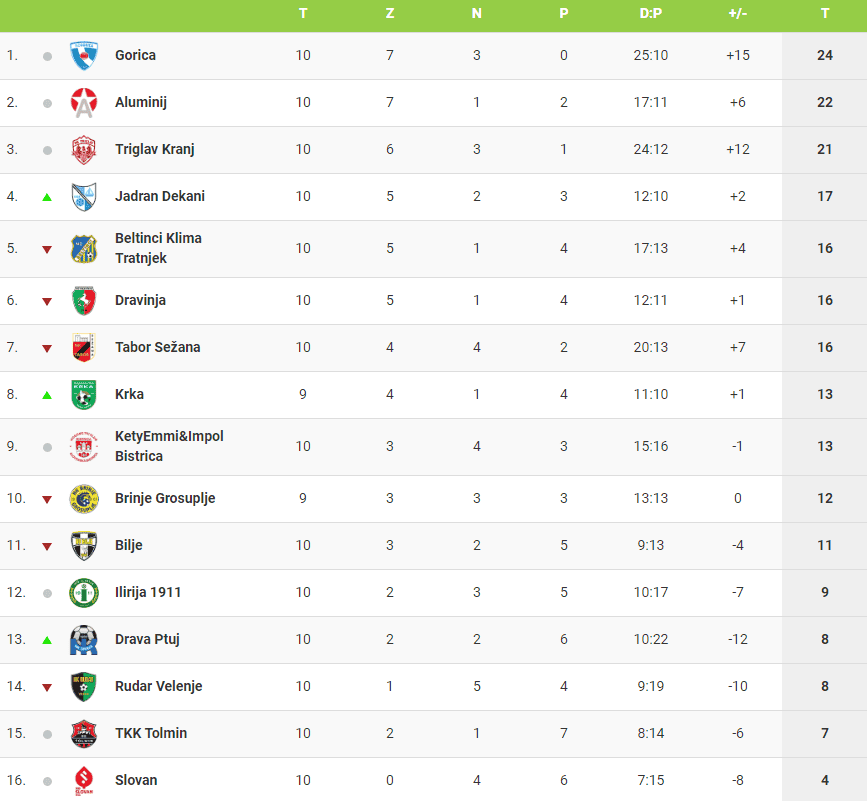Click Drava Ptuj's green up-arrow indicator
The image size is (867, 801).
tap(47, 640)
